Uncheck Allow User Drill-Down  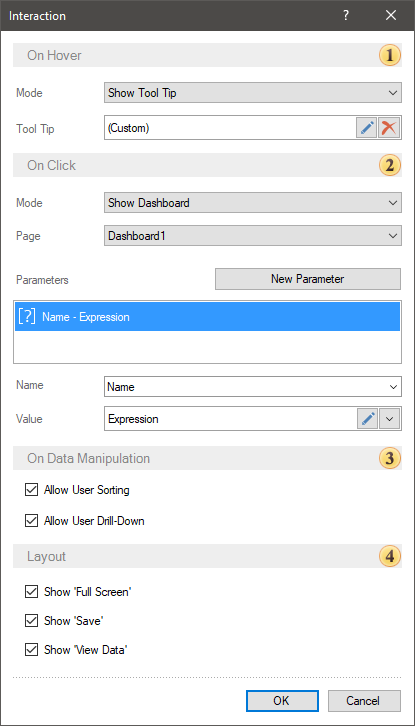pyautogui.click(x=31, y=521)
